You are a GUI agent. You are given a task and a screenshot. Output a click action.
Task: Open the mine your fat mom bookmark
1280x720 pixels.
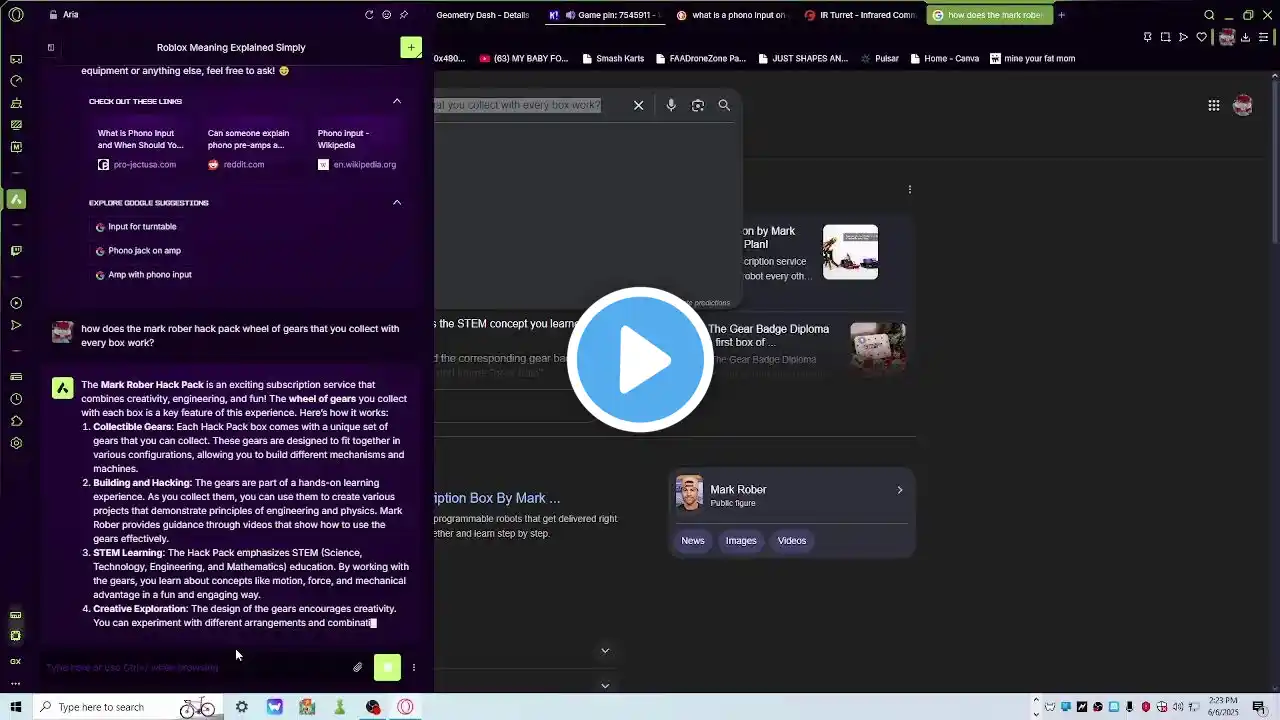(1032, 59)
